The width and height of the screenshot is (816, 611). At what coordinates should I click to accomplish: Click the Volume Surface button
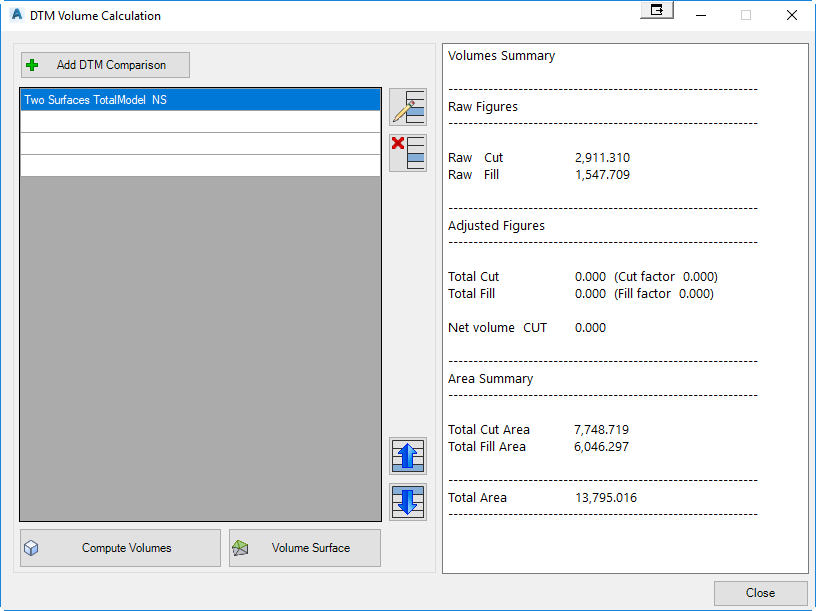(x=304, y=547)
